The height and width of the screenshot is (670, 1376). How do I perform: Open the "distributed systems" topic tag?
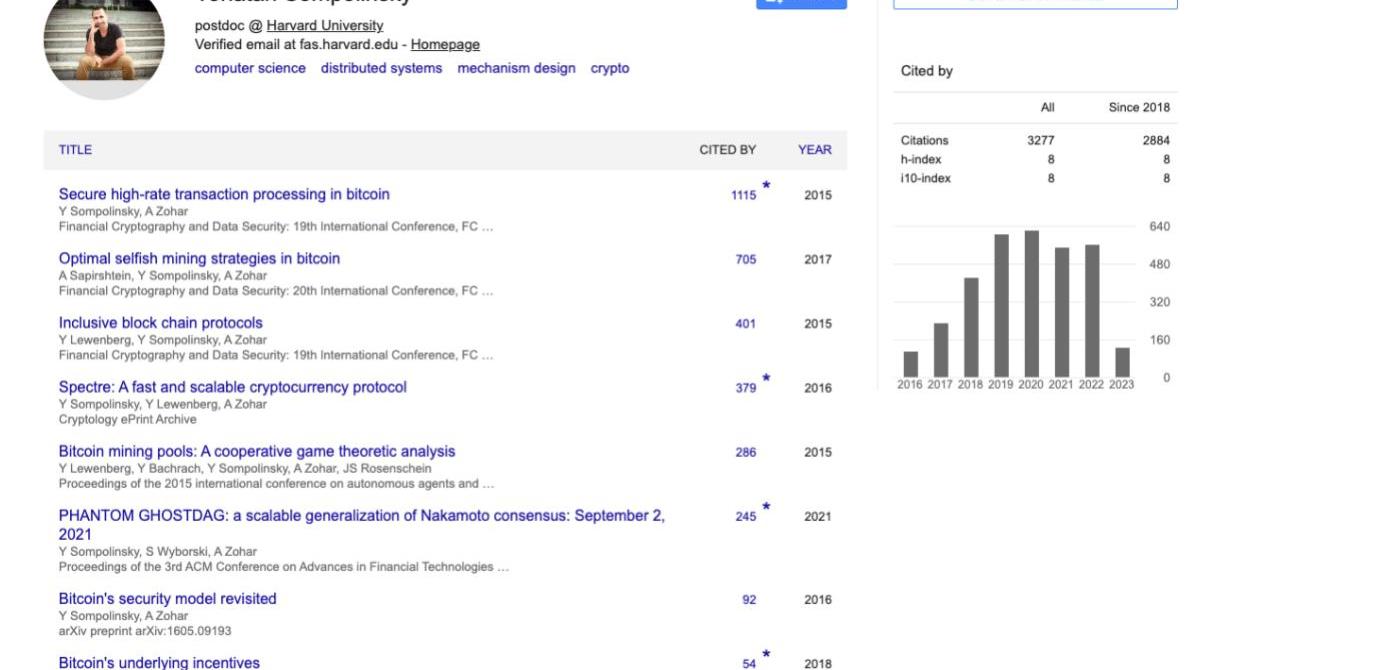coord(381,69)
